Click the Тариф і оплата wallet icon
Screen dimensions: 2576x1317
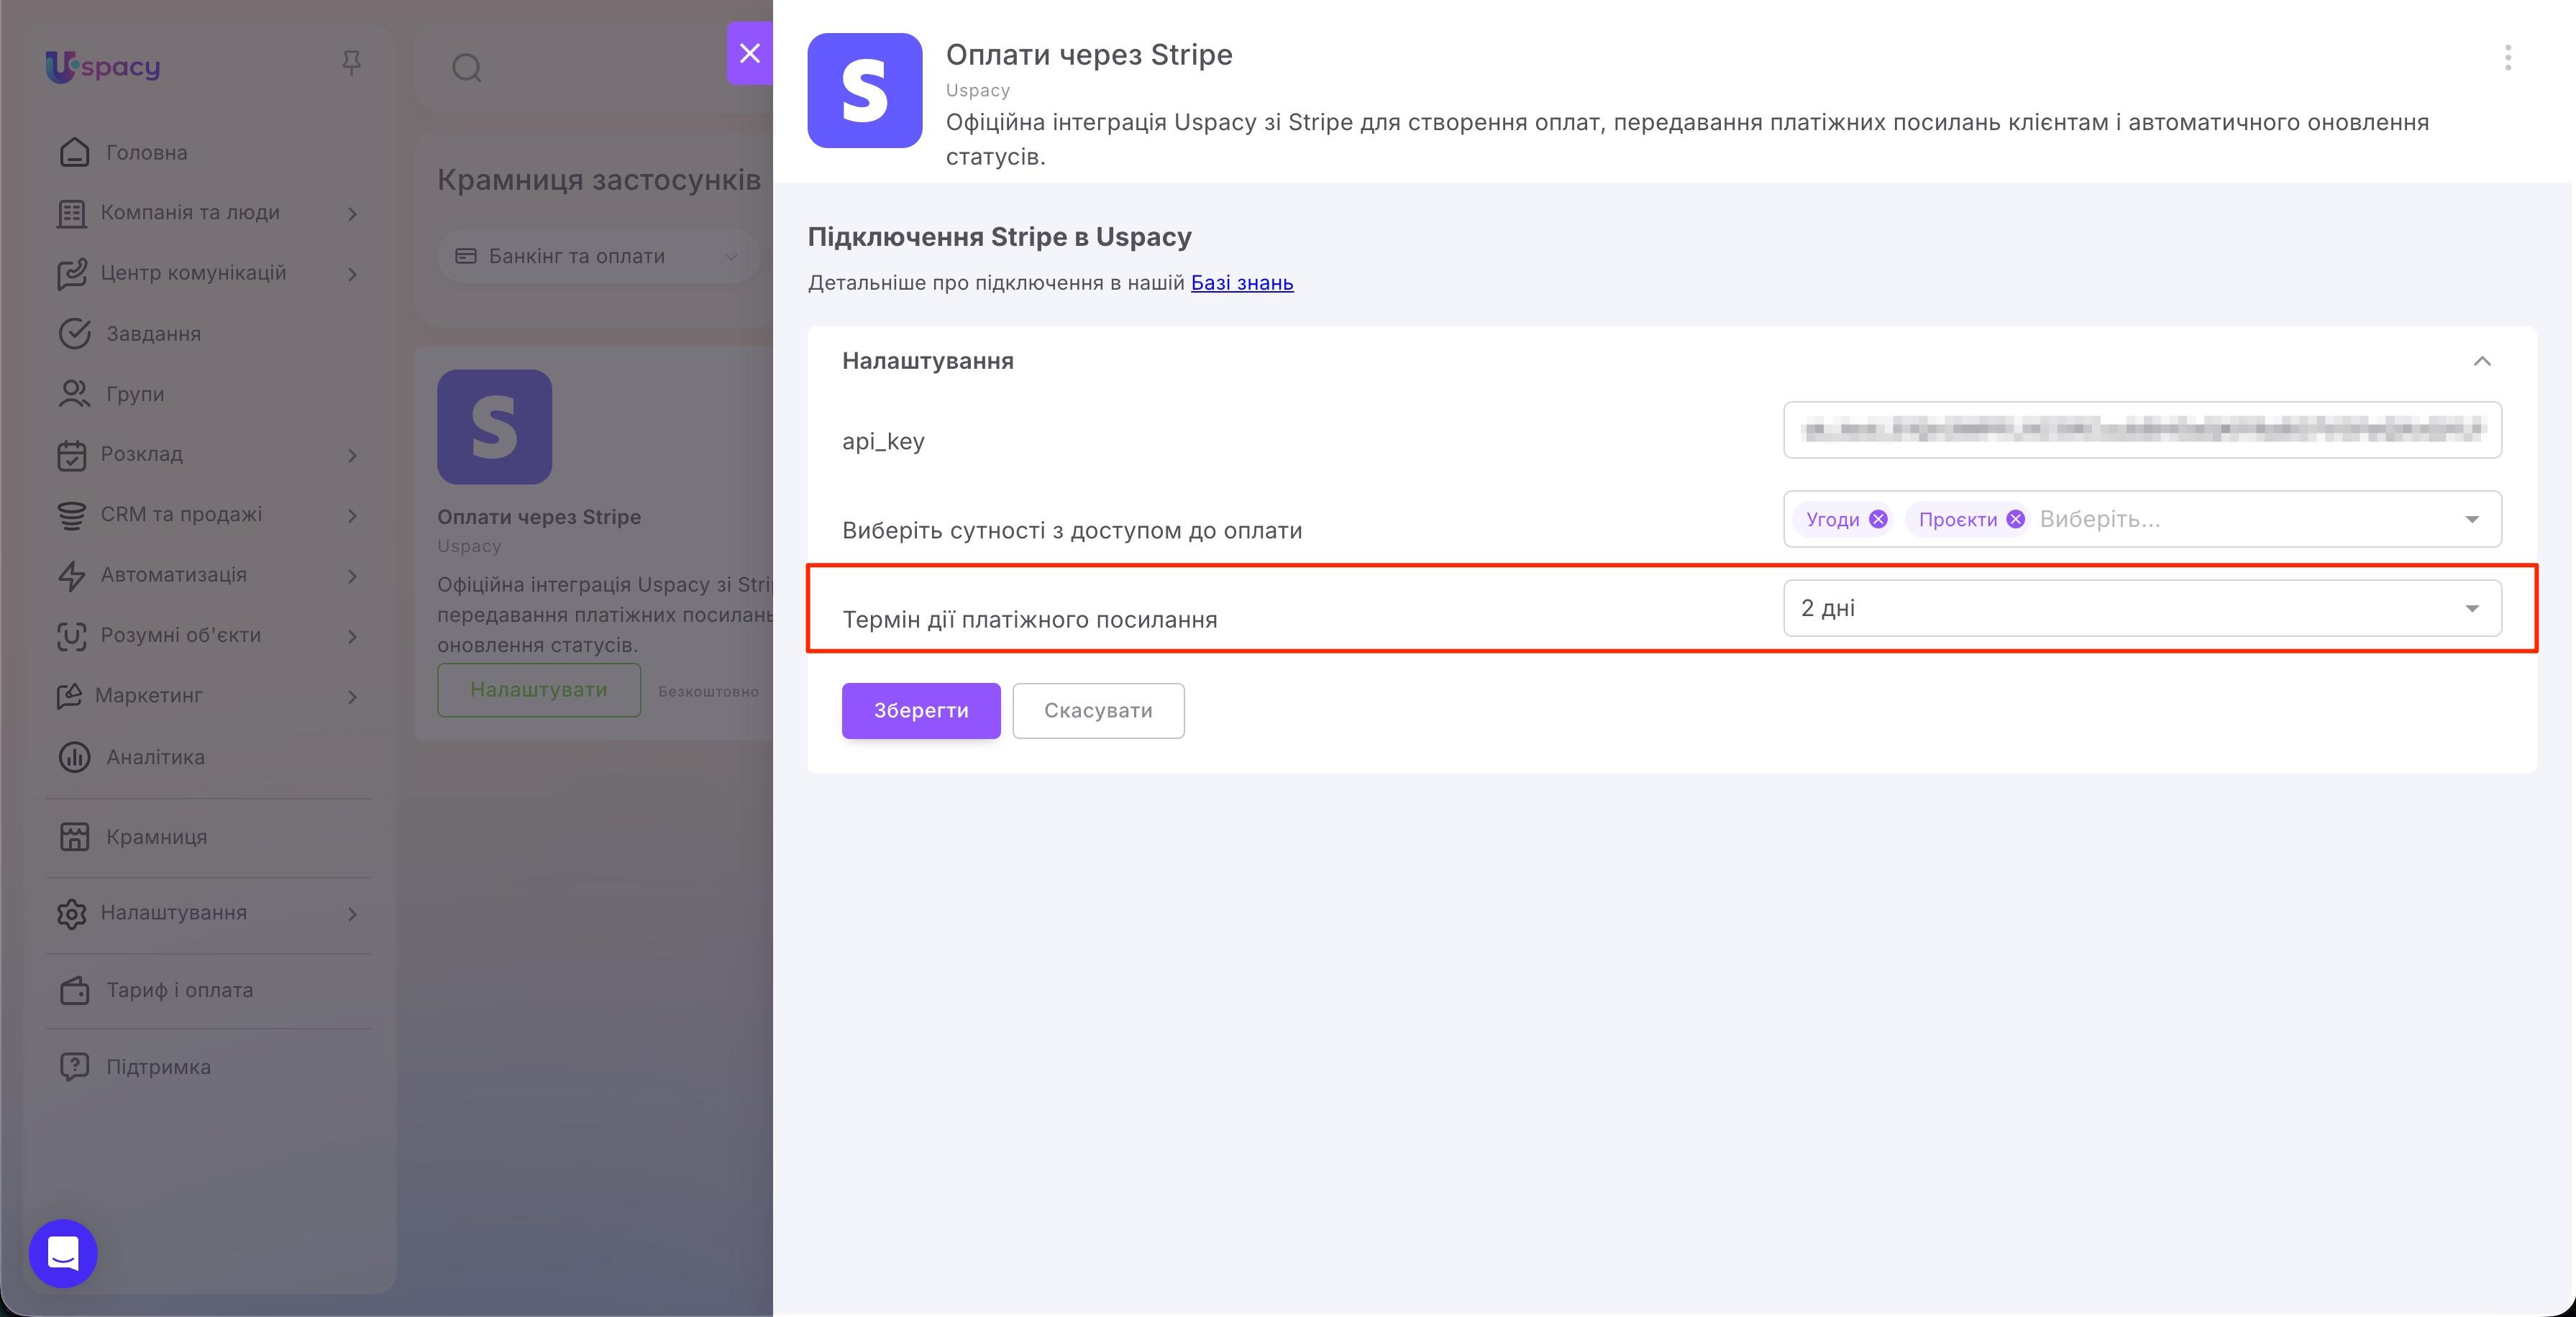point(74,990)
